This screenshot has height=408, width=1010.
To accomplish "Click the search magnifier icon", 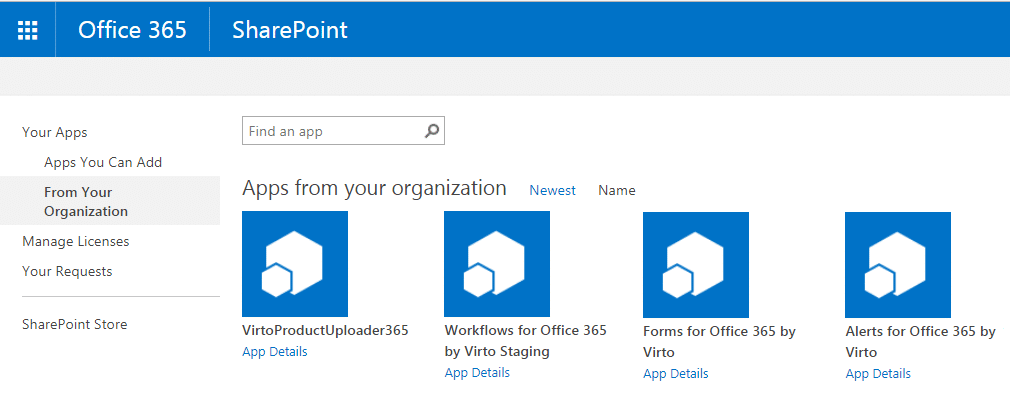I will point(432,131).
